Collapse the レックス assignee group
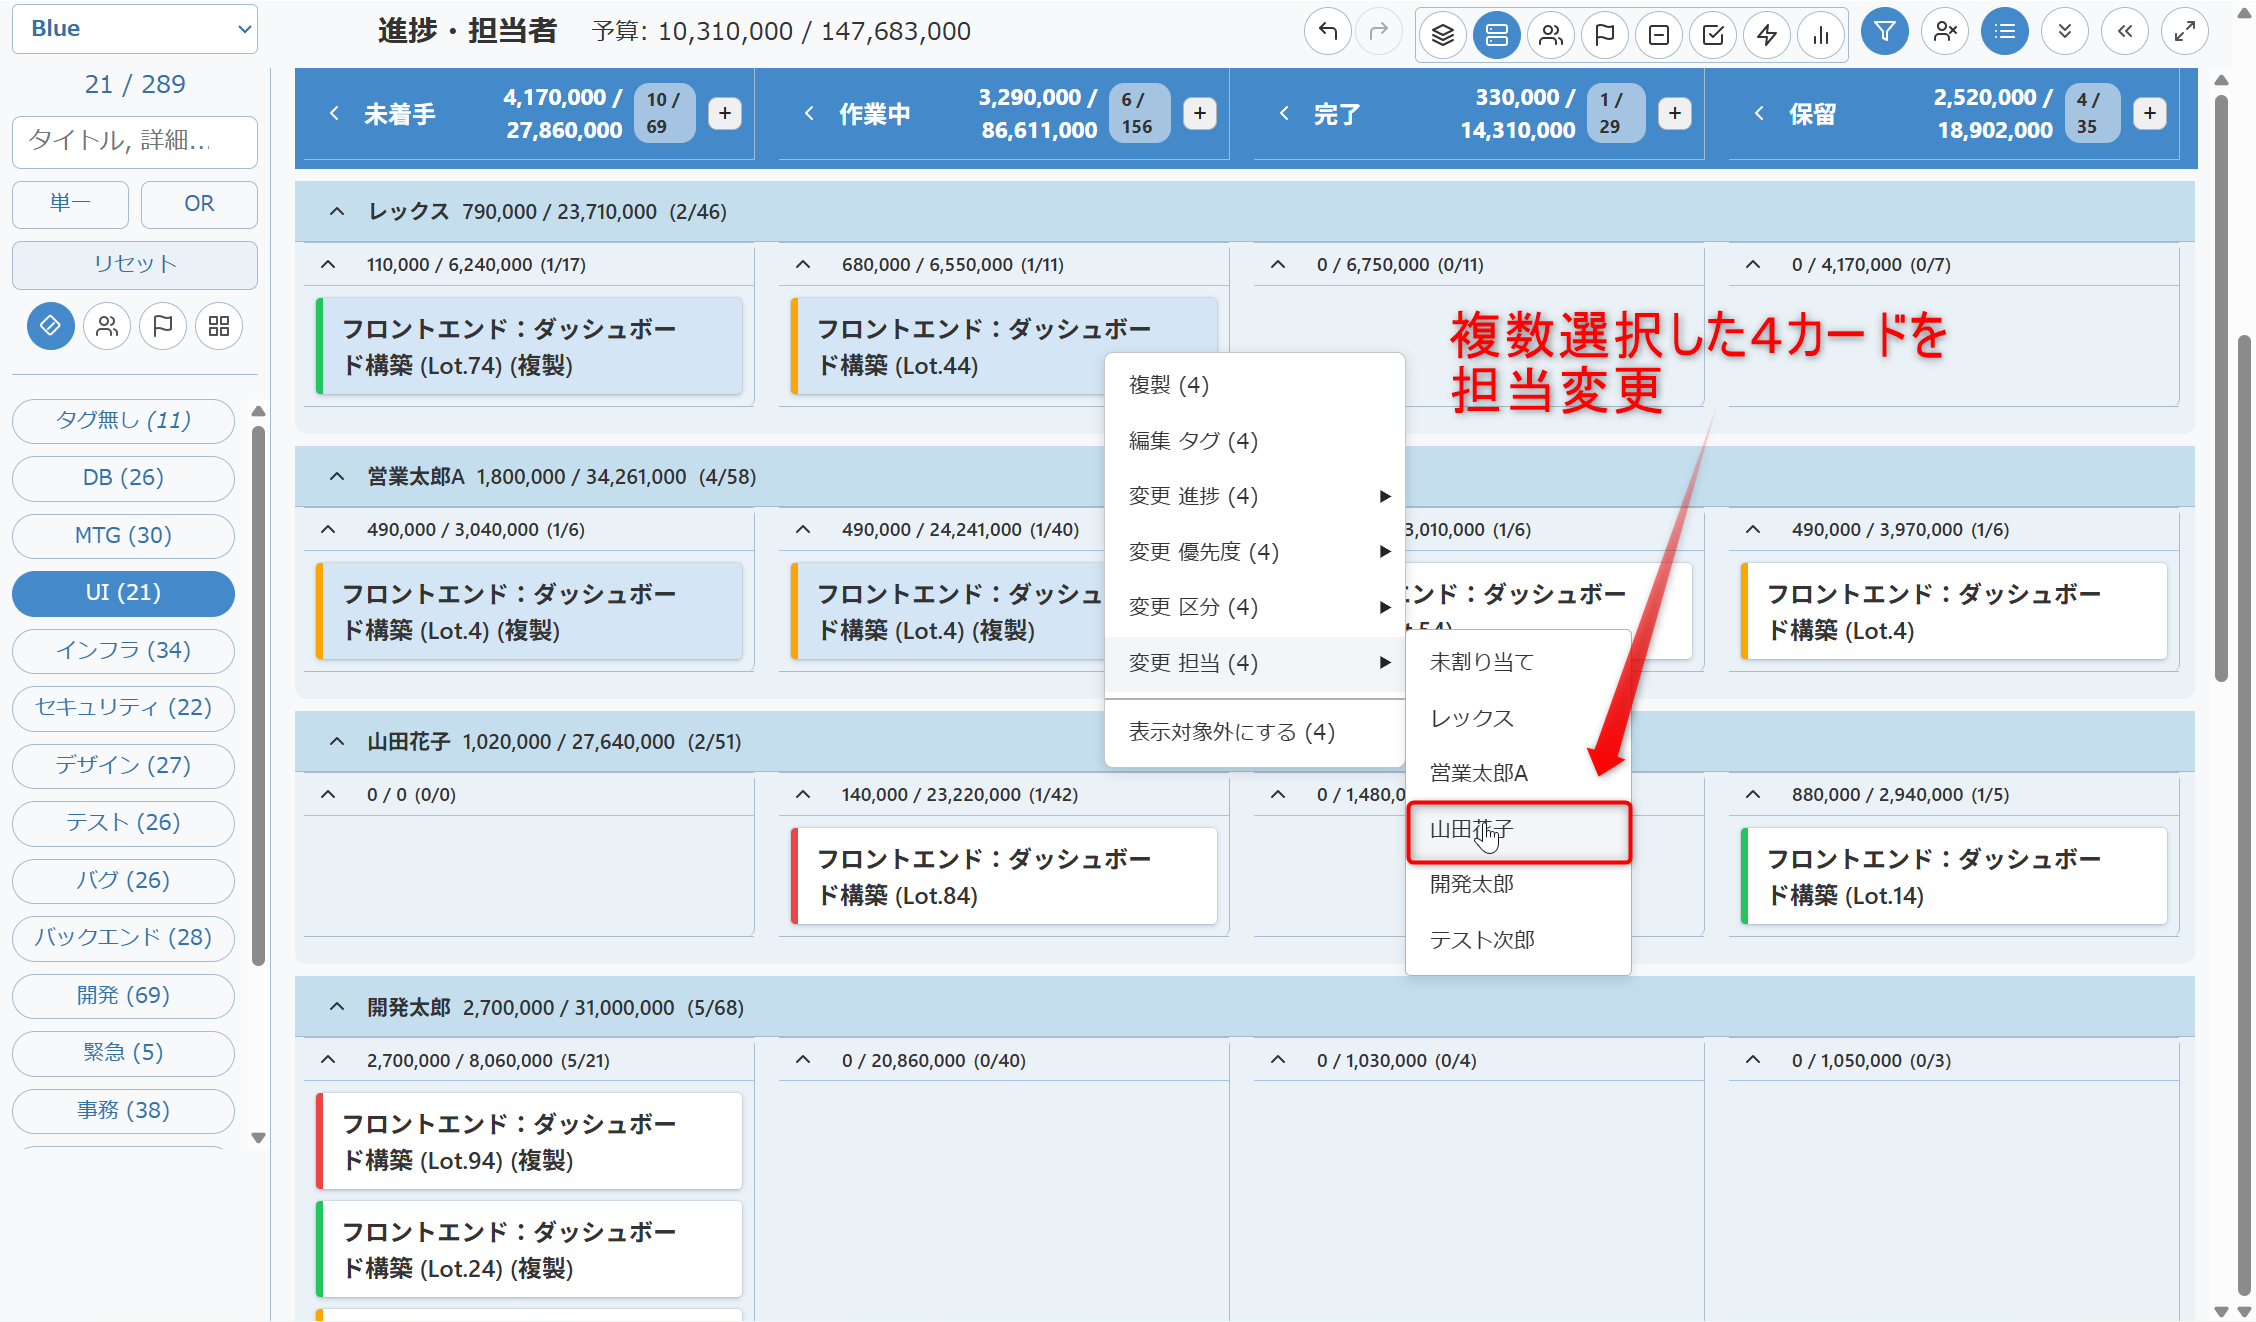Image resolution: width=2256 pixels, height=1322 pixels. point(337,212)
